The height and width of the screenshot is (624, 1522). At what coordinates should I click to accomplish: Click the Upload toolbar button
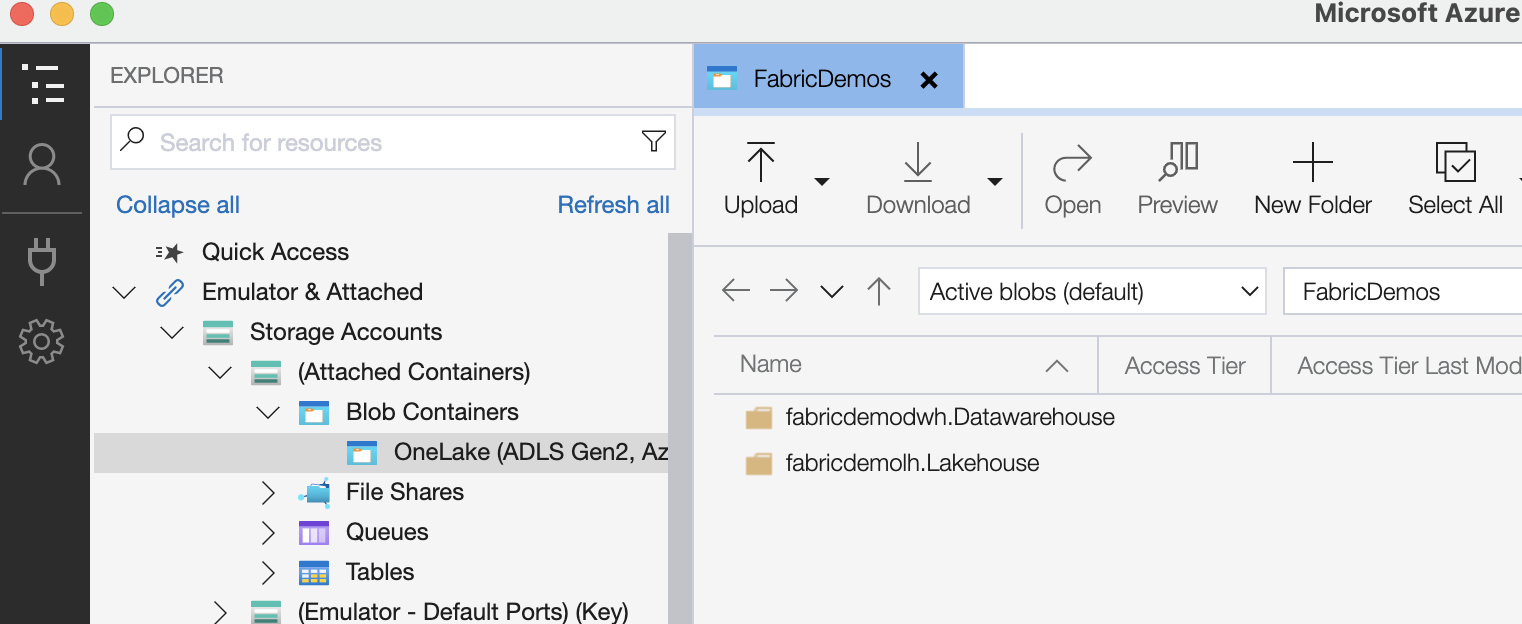coord(760,180)
